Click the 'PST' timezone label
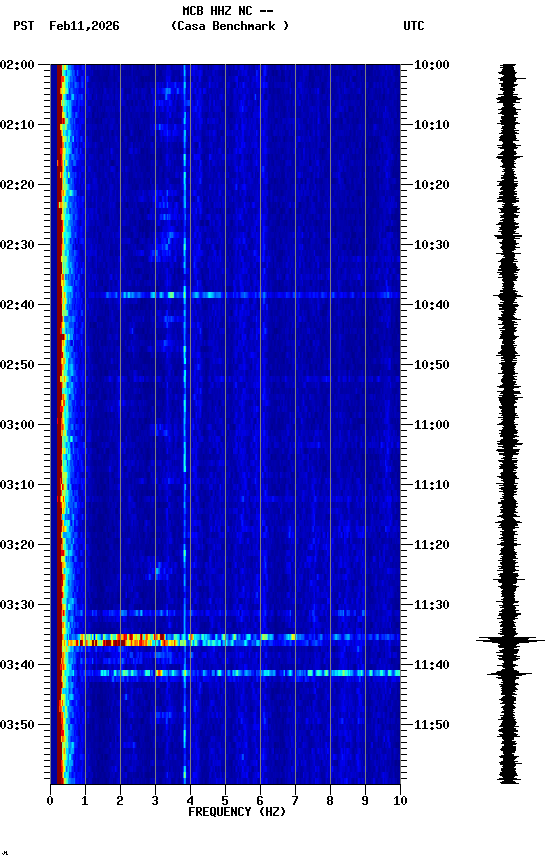This screenshot has width=552, height=864. [x=24, y=26]
